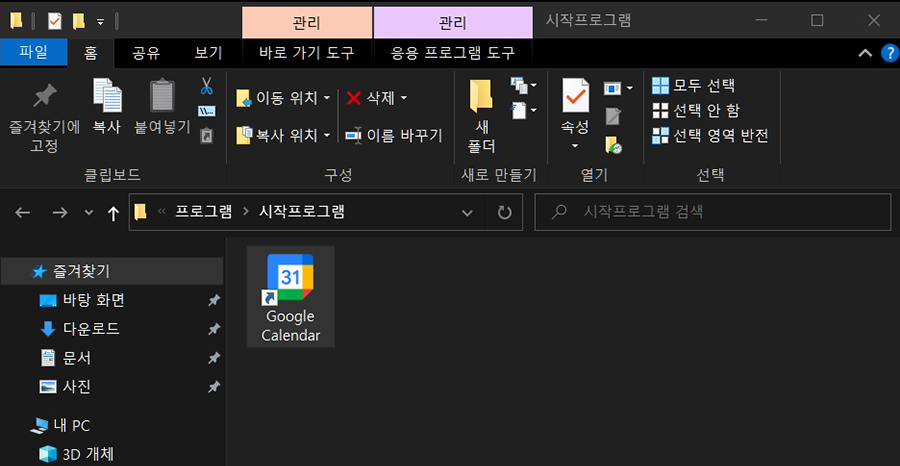The height and width of the screenshot is (466, 900).
Task: Go up one folder level
Action: 113,213
